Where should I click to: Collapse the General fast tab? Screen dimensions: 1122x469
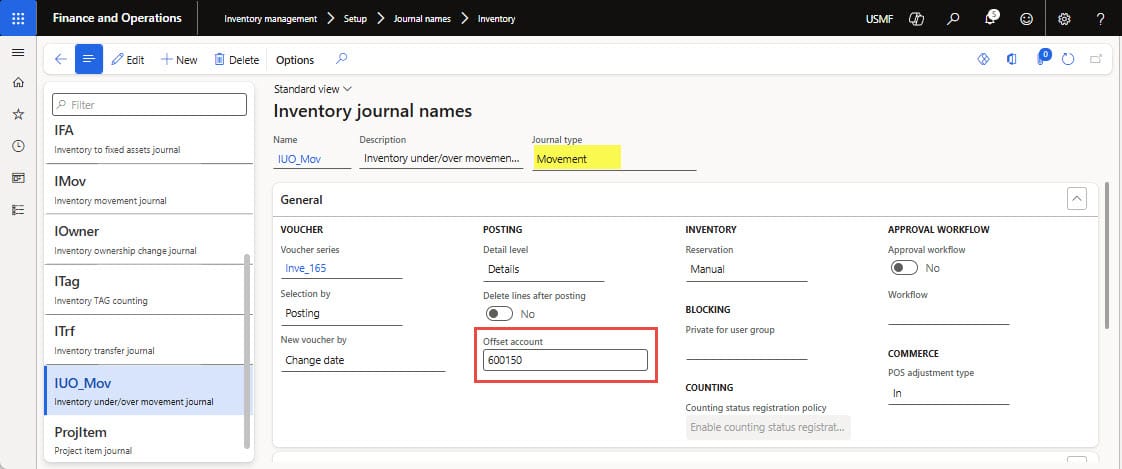[1077, 199]
